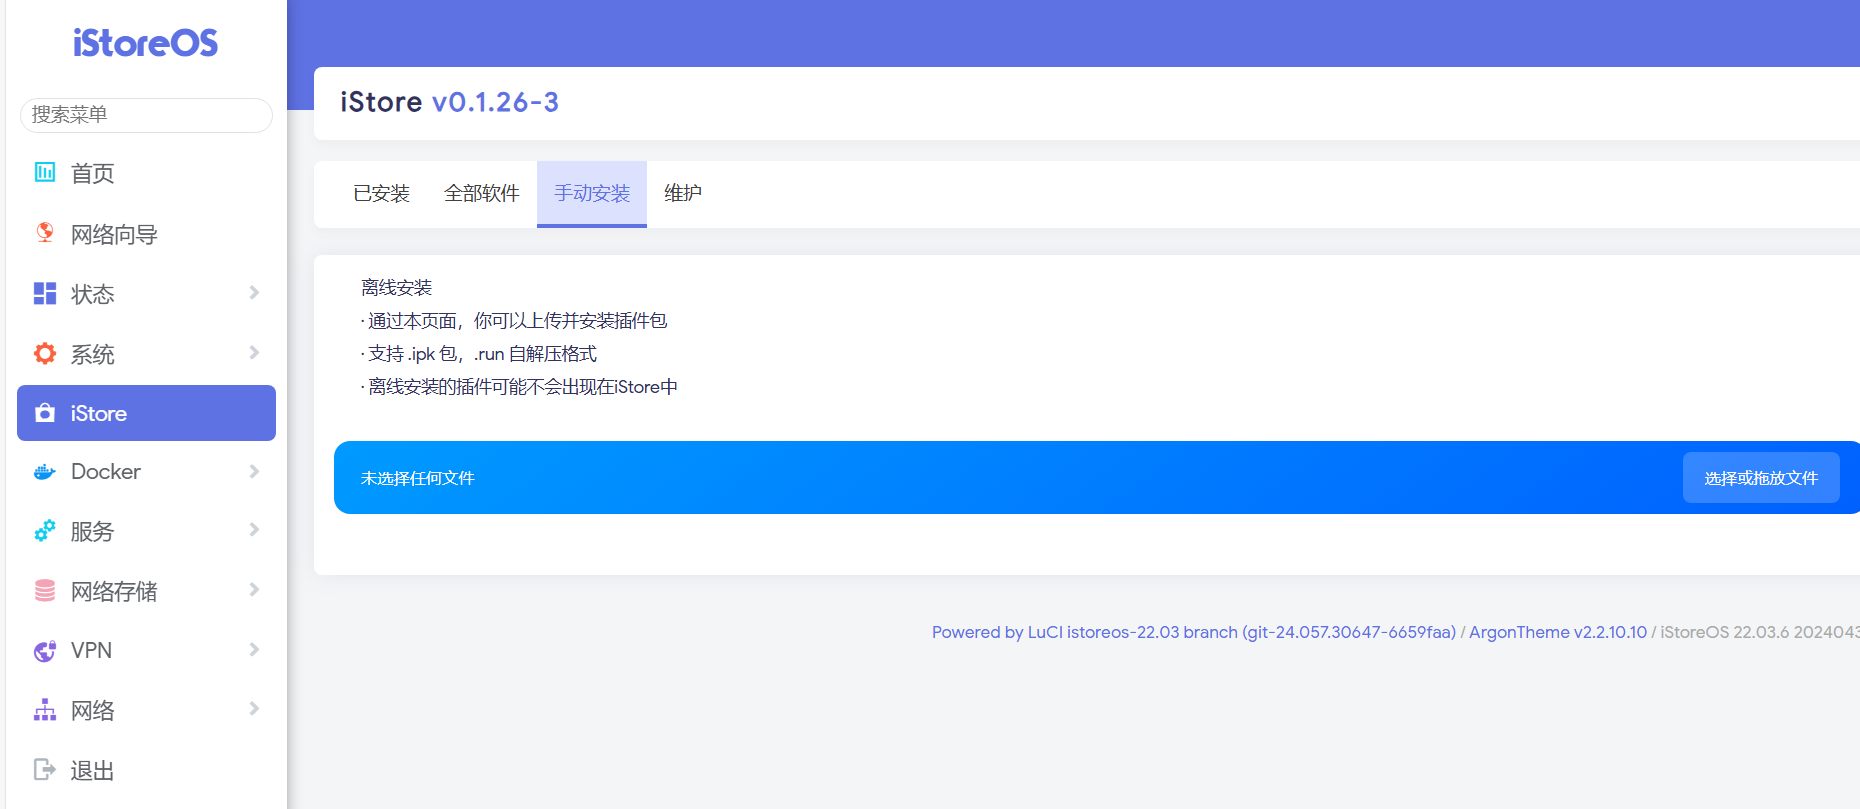This screenshot has height=809, width=1860.
Task: Click the services gears icon
Action: [45, 531]
